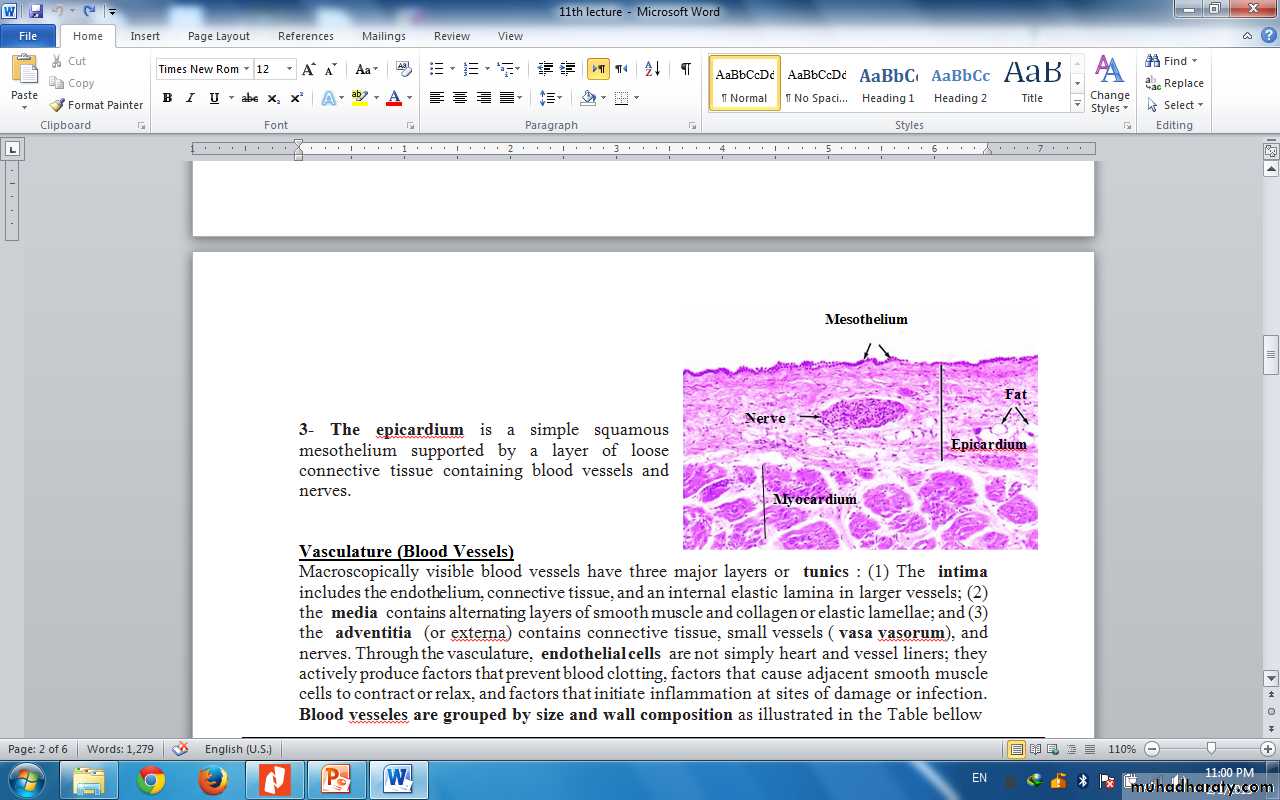Click the Format Painter tool
Viewport: 1280px width, 800px height.
point(97,105)
